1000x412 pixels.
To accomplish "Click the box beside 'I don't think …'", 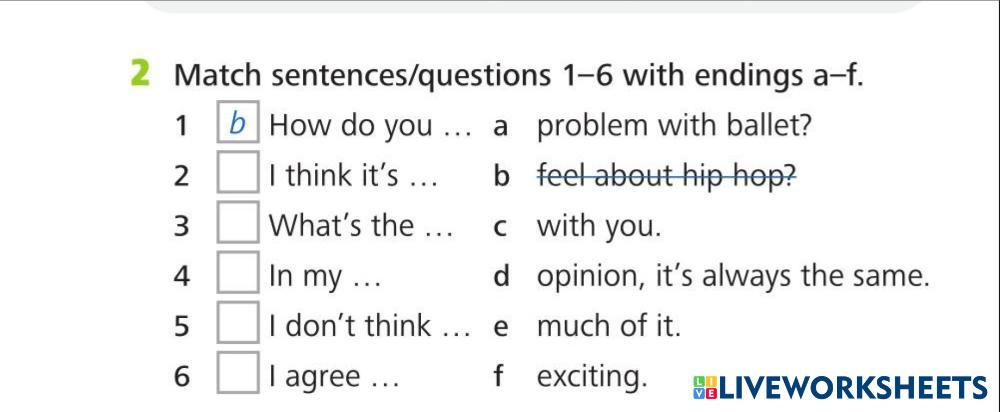I will [x=238, y=326].
